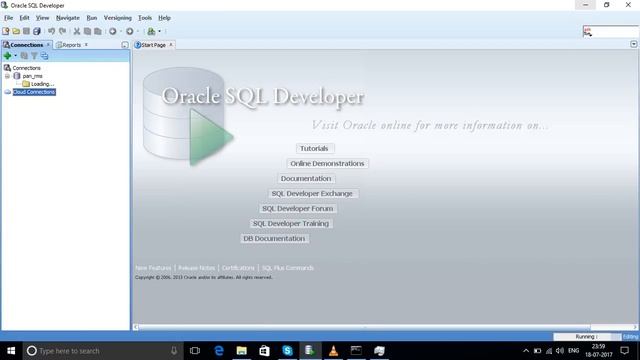Viewport: 640px width, 360px height.
Task: Click the green plus New Connection icon
Action: (7, 56)
